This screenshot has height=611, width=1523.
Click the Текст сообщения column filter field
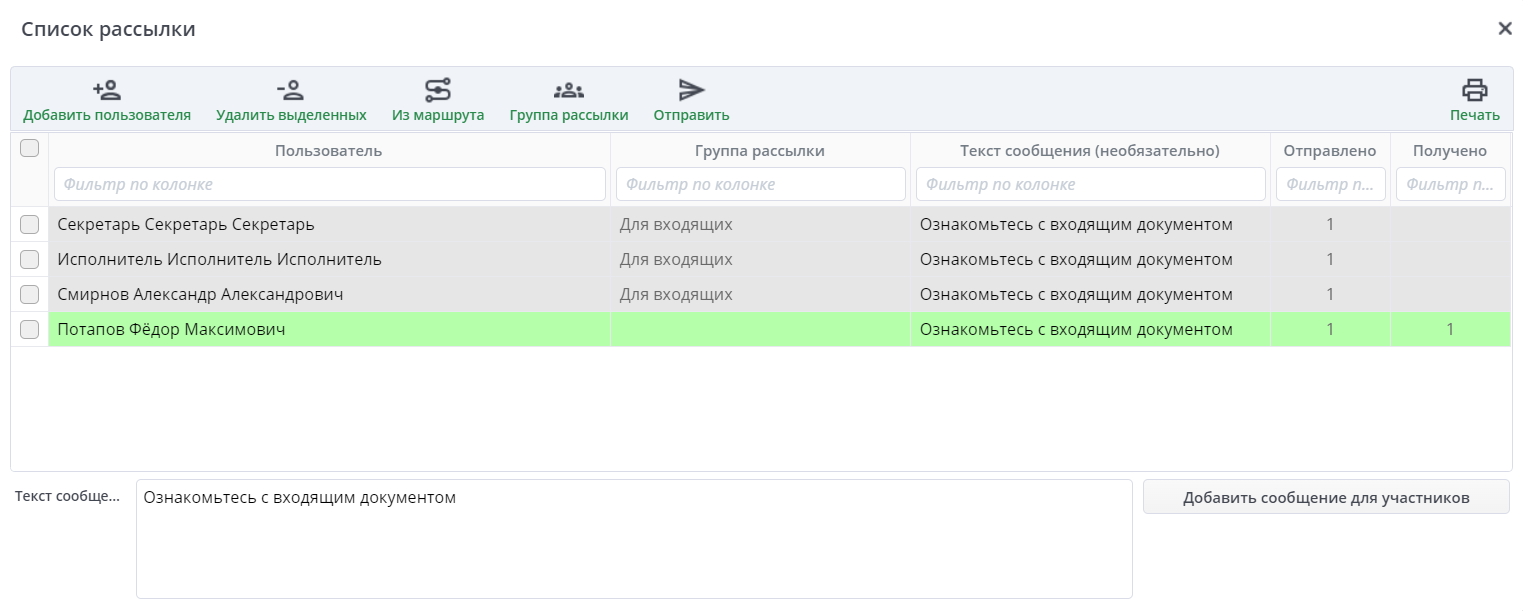click(1090, 184)
